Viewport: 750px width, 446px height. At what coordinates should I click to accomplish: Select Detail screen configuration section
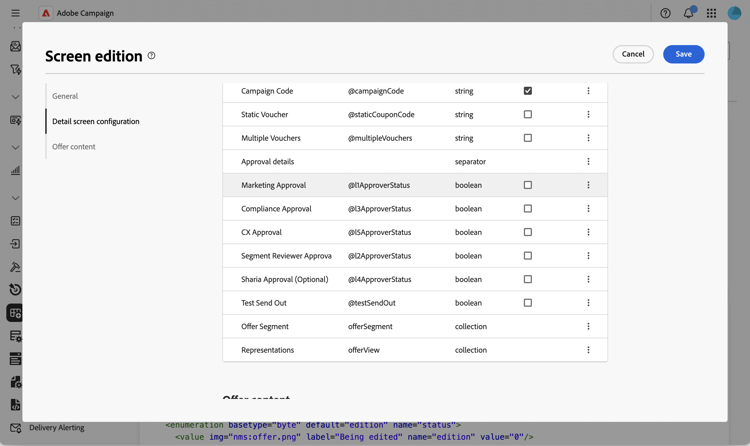click(x=96, y=122)
